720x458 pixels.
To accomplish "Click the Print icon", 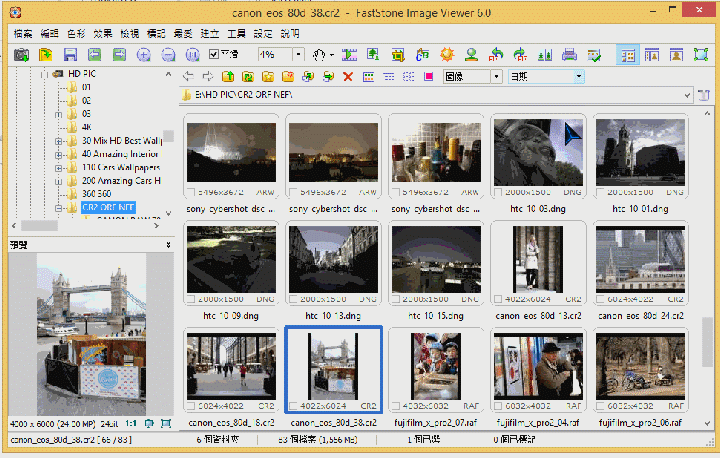I will 569,55.
